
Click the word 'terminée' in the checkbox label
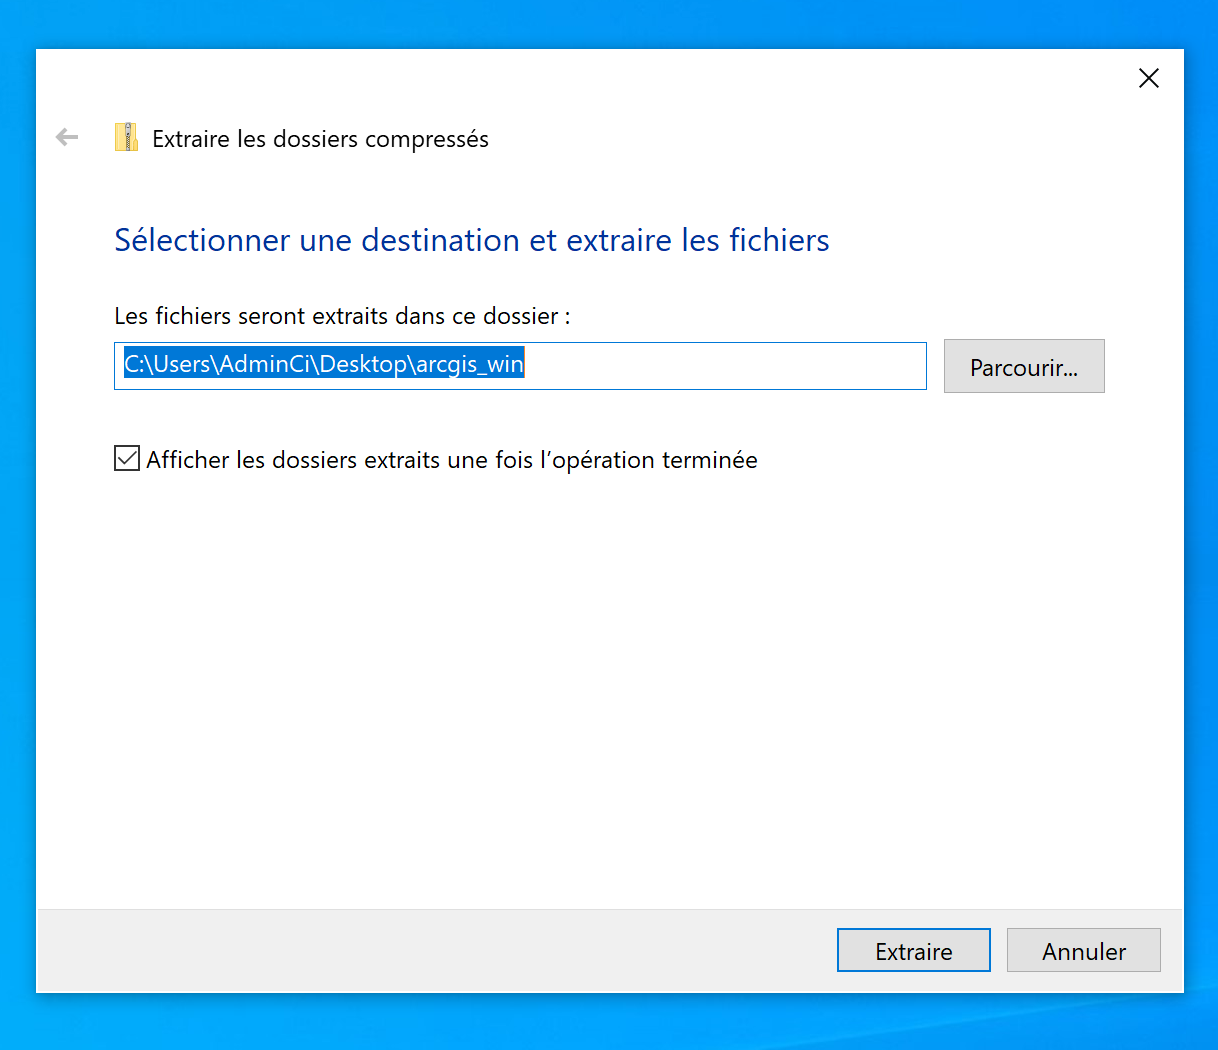709,460
